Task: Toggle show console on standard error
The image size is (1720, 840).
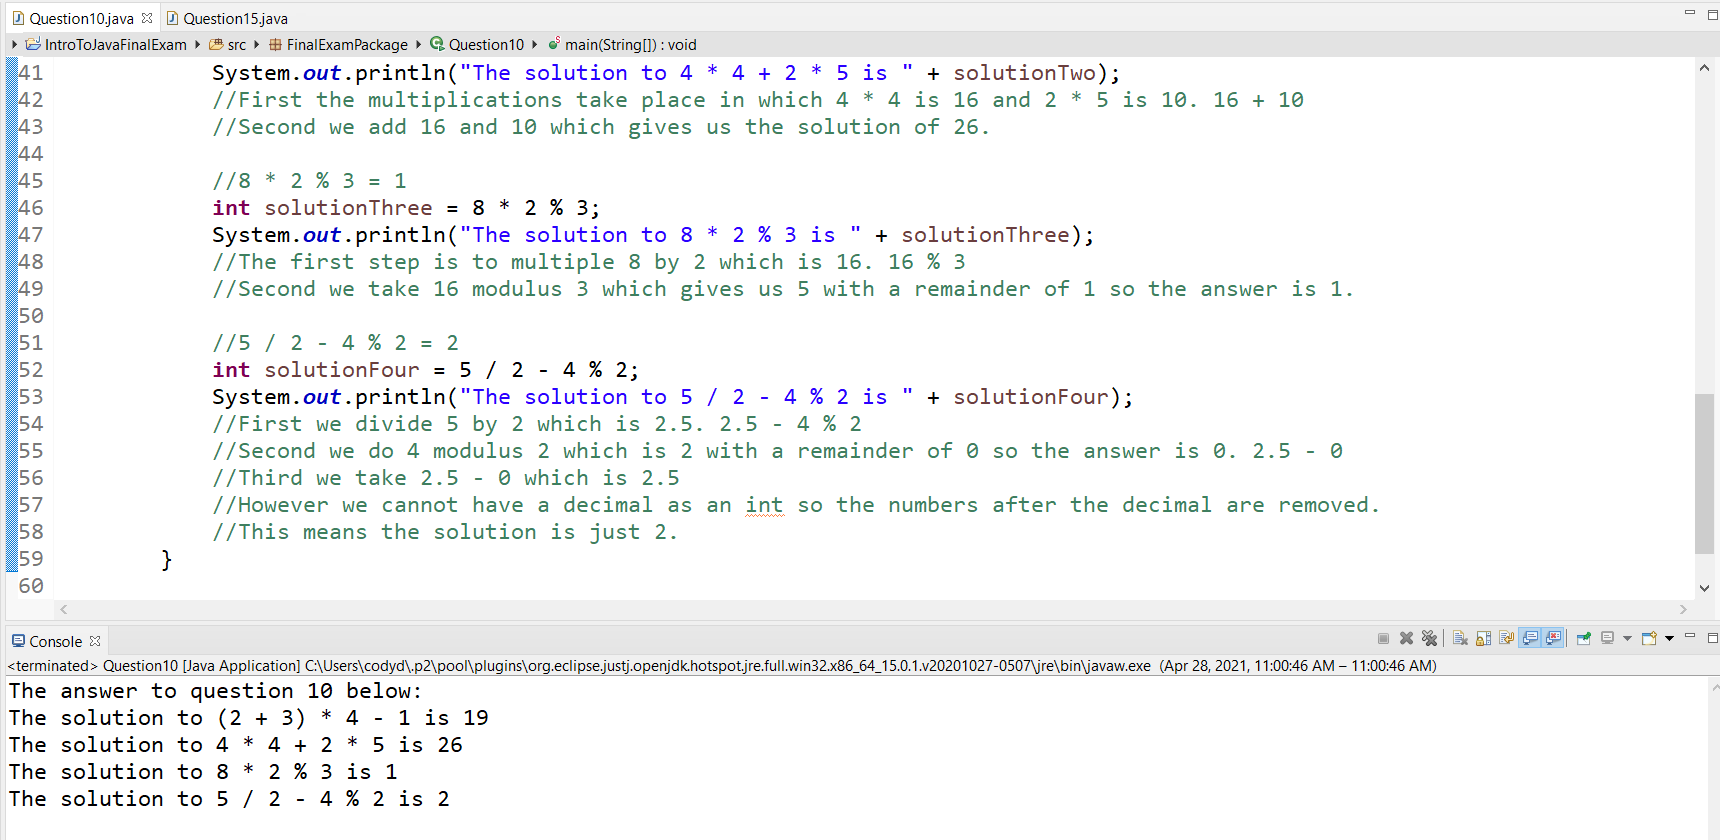Action: point(1553,638)
